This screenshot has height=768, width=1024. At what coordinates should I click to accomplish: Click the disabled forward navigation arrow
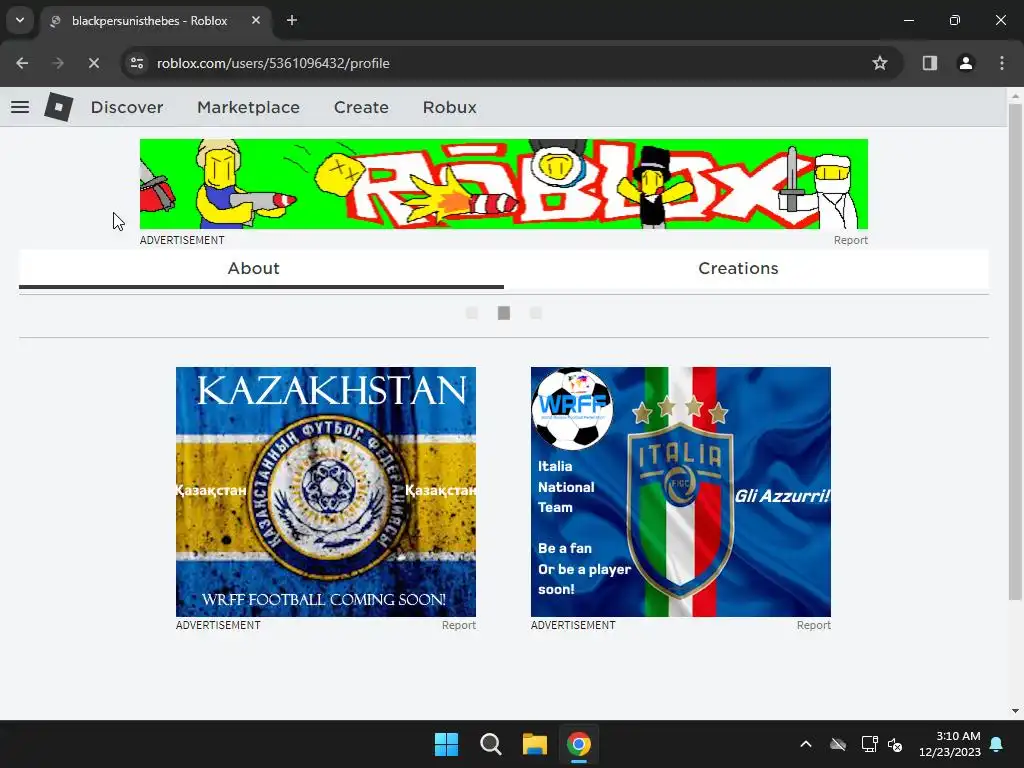click(57, 63)
